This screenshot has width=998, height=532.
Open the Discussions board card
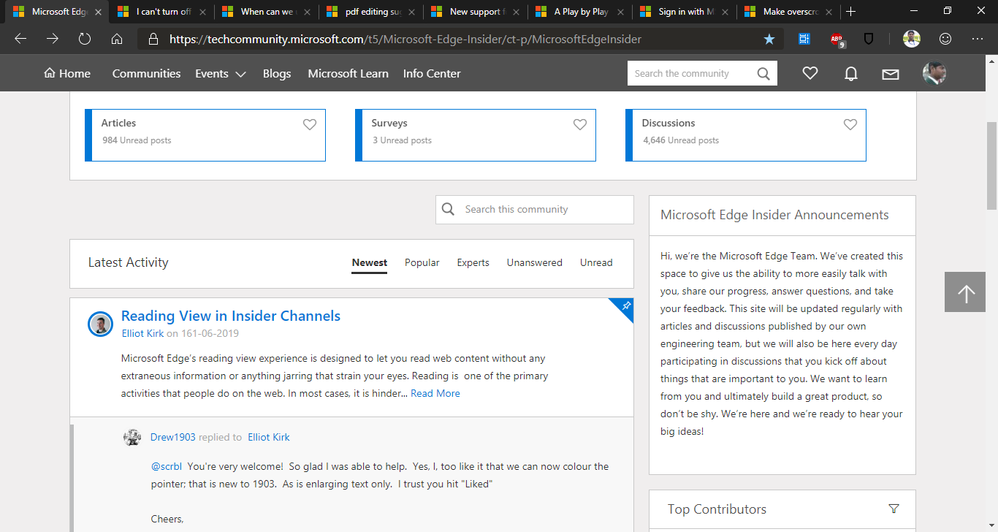coord(746,135)
